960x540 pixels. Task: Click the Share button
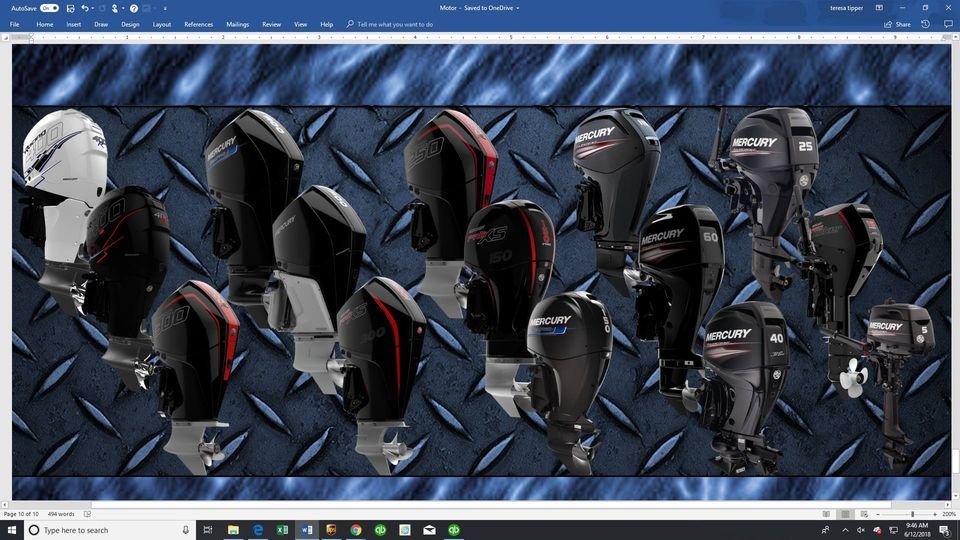coord(898,24)
